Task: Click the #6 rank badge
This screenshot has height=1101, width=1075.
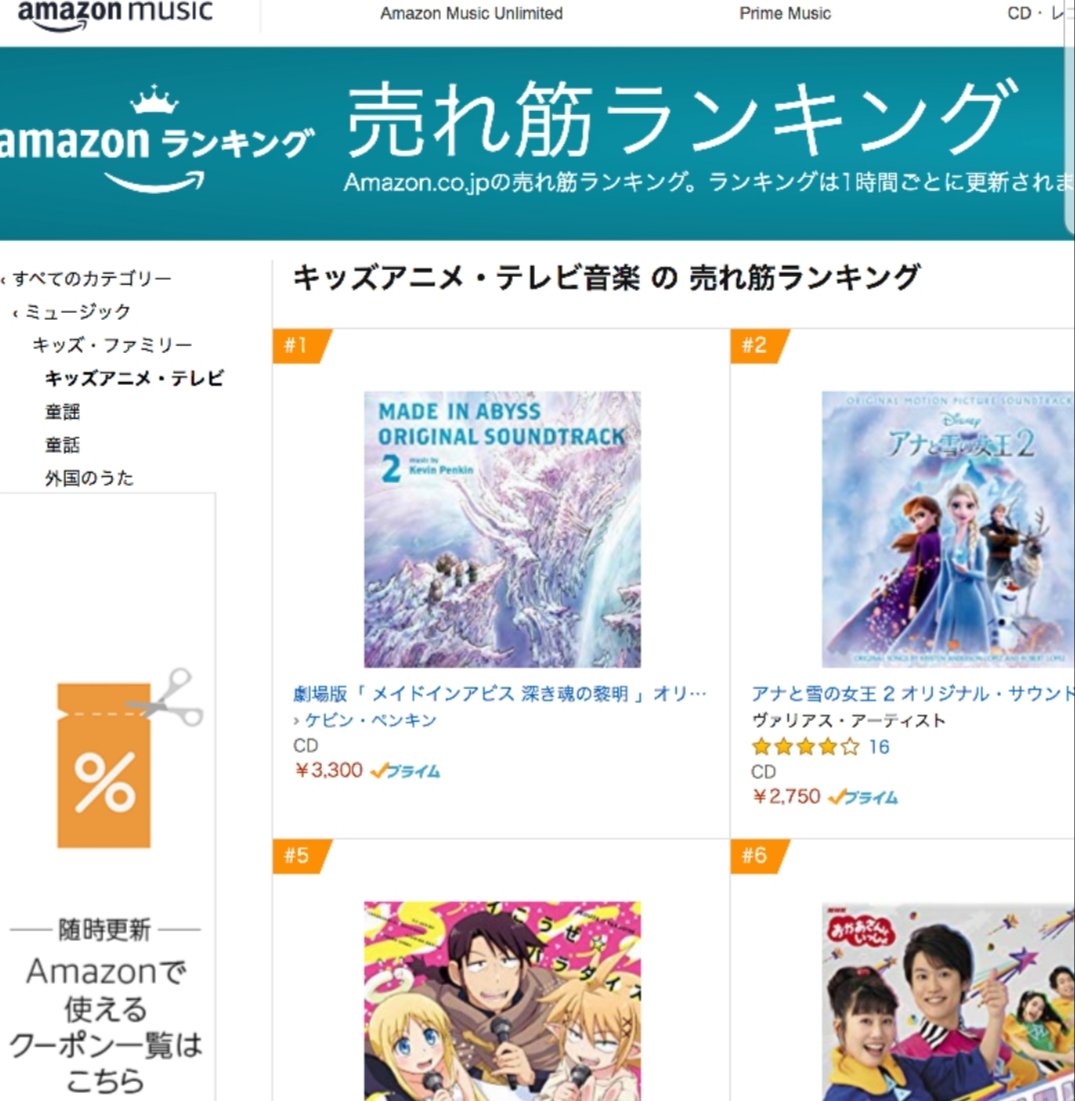Action: click(x=759, y=856)
